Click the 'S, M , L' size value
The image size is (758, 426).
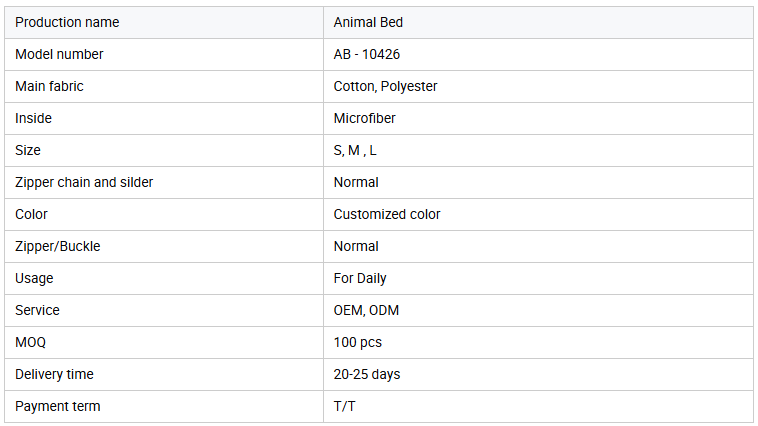click(355, 150)
